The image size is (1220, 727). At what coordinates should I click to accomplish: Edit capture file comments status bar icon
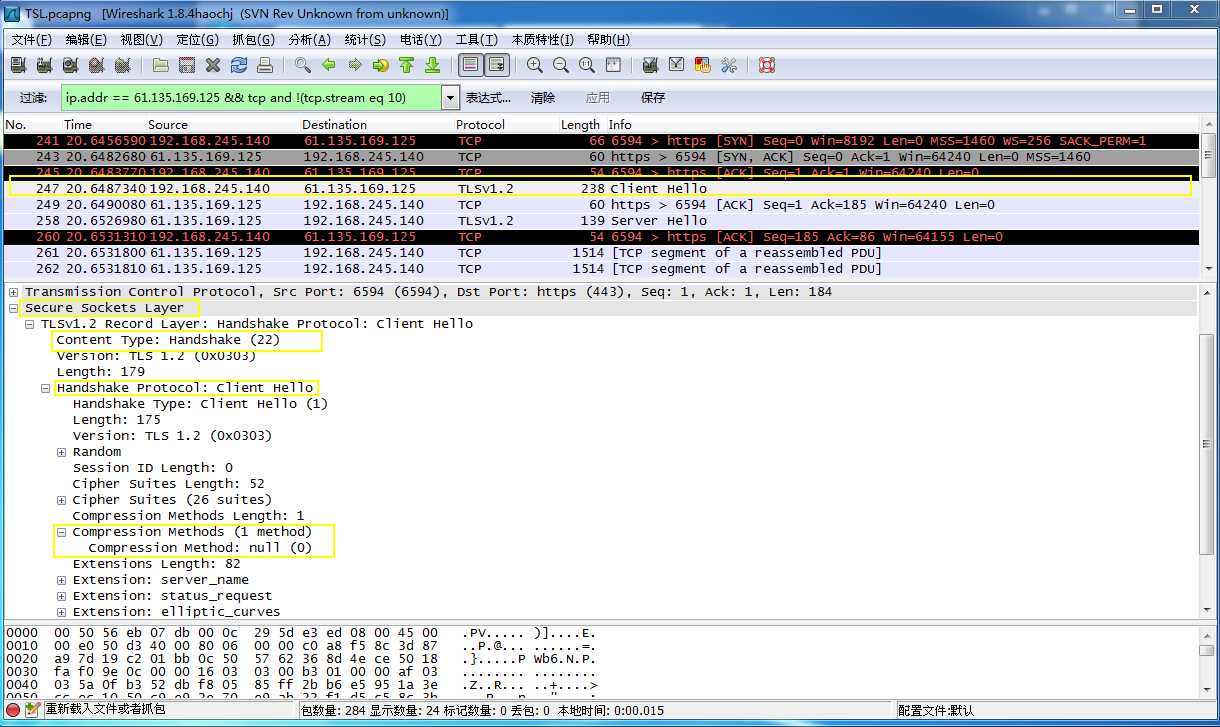pyautogui.click(x=33, y=709)
